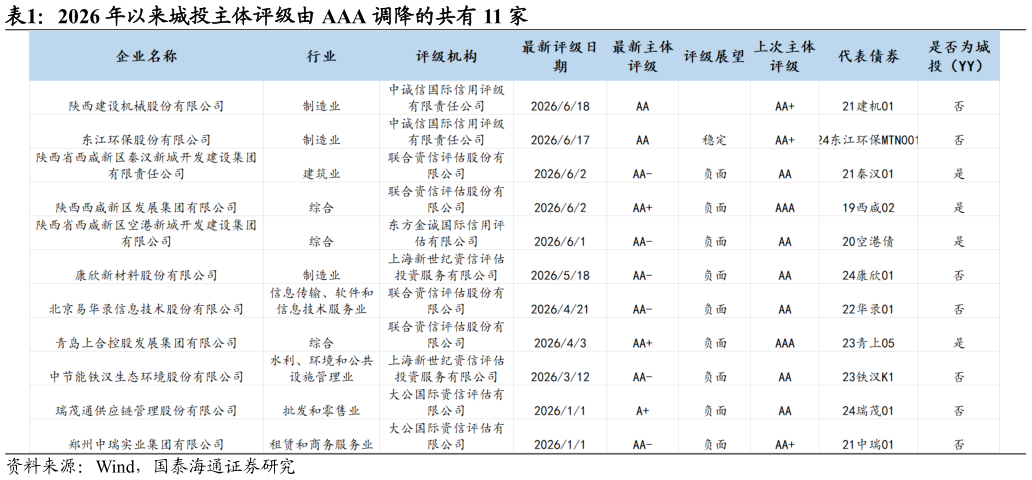Click the '否' value in 康欣新材料 row
Viewport: 1032px width, 480px height.
959,275
